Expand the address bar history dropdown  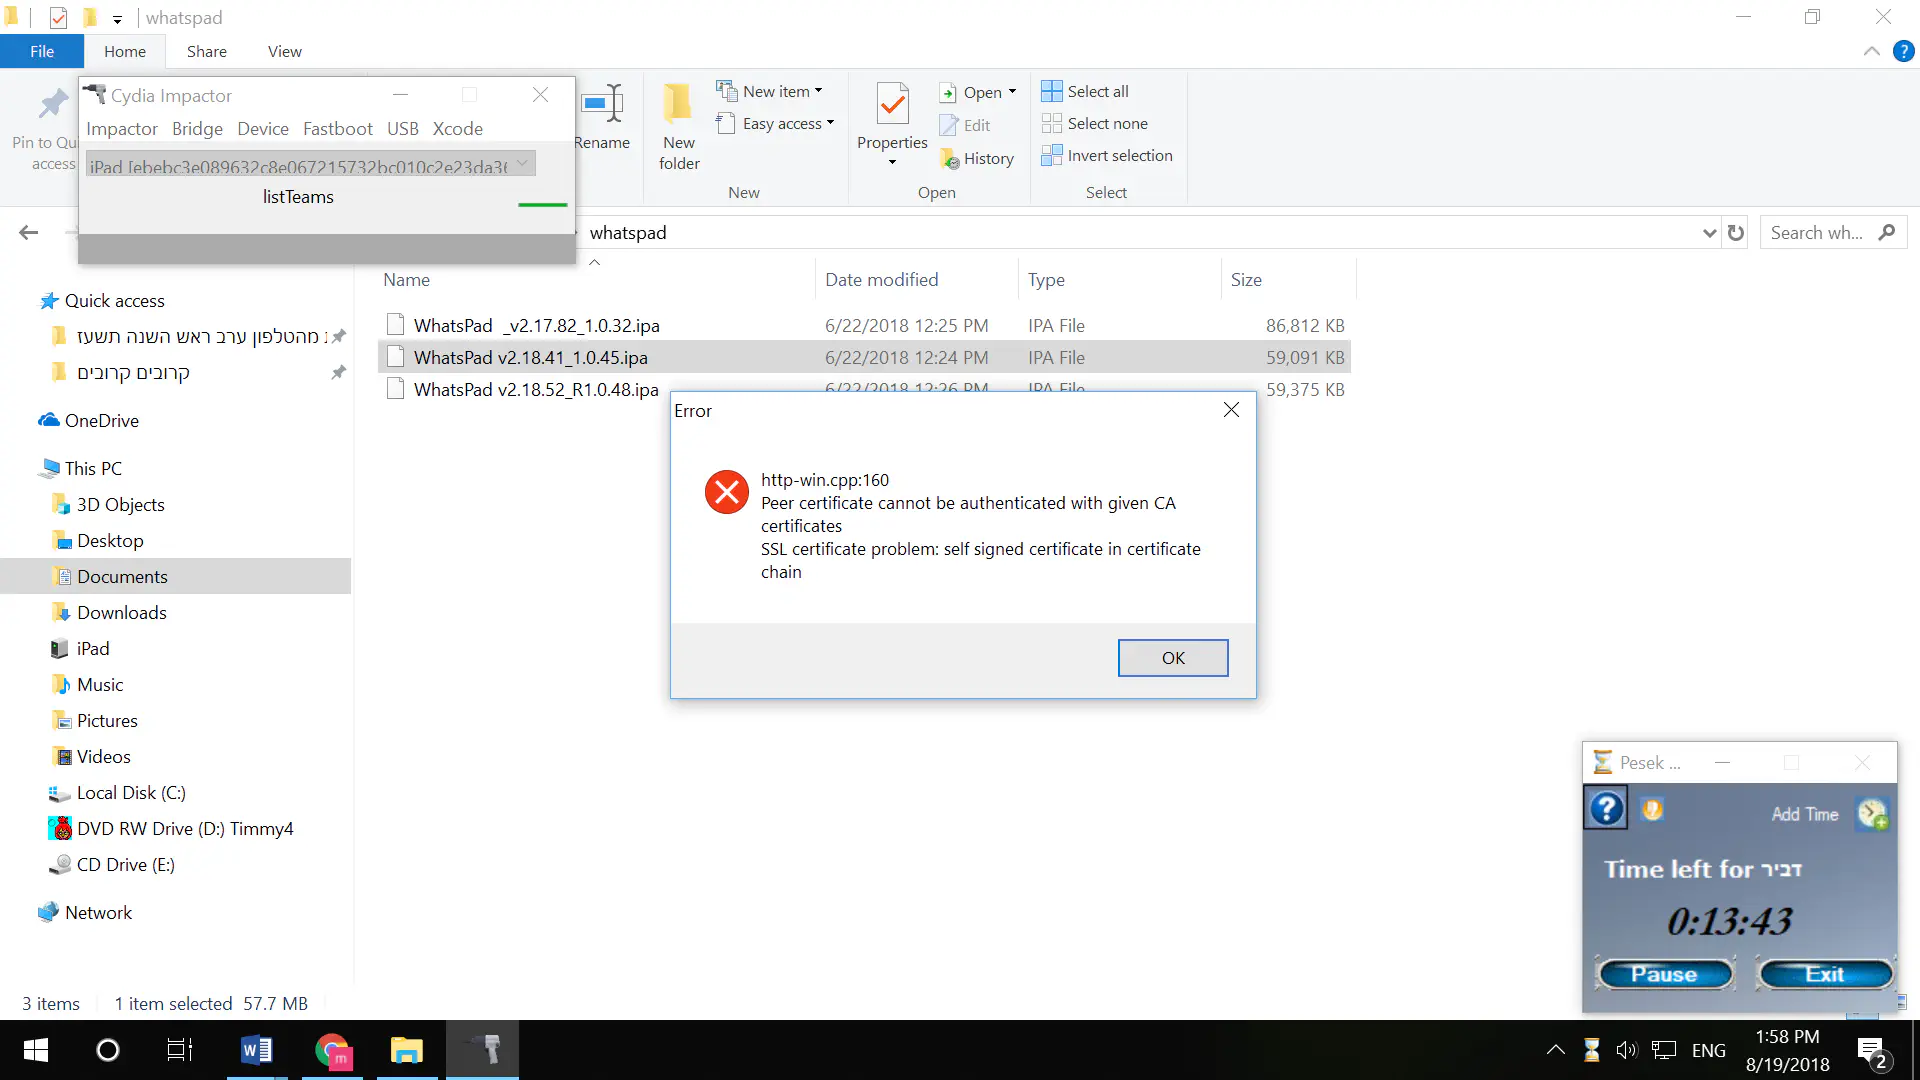1709,233
